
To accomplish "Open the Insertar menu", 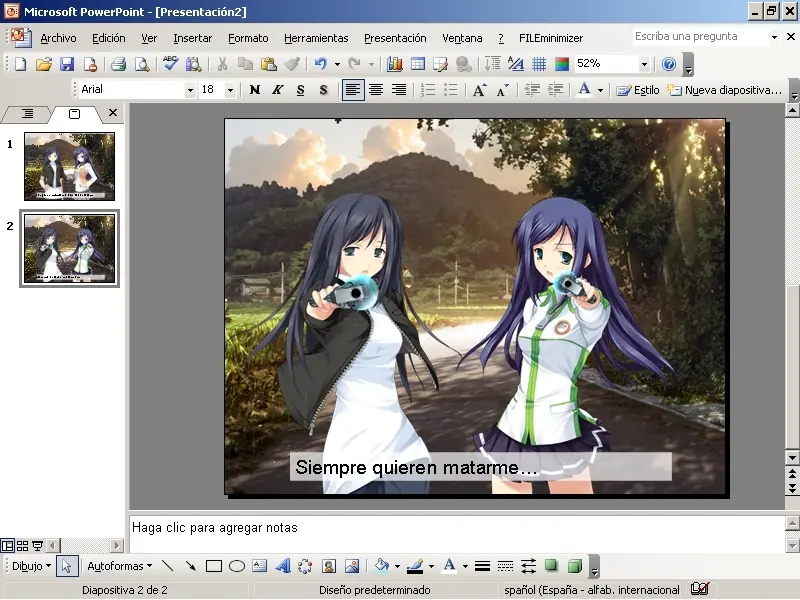I will (192, 38).
